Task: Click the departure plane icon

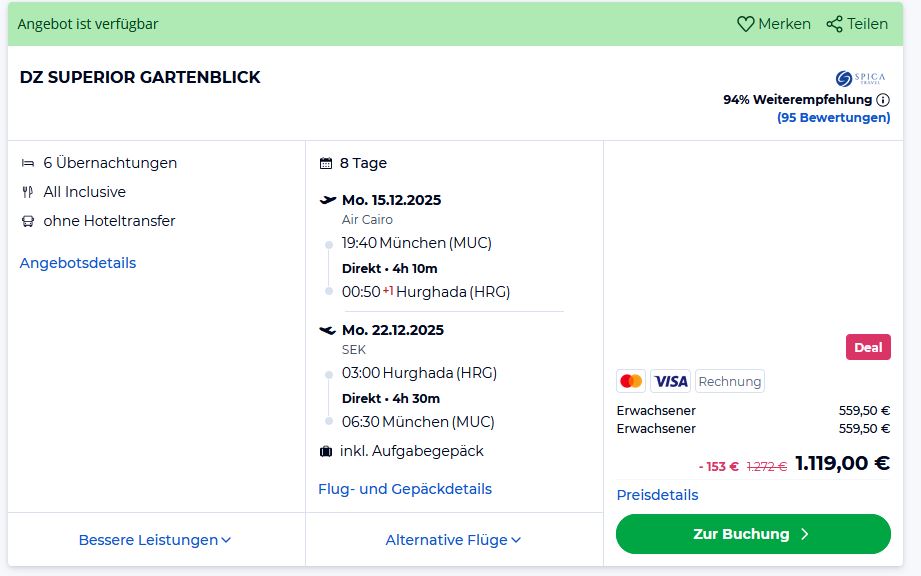Action: (327, 200)
